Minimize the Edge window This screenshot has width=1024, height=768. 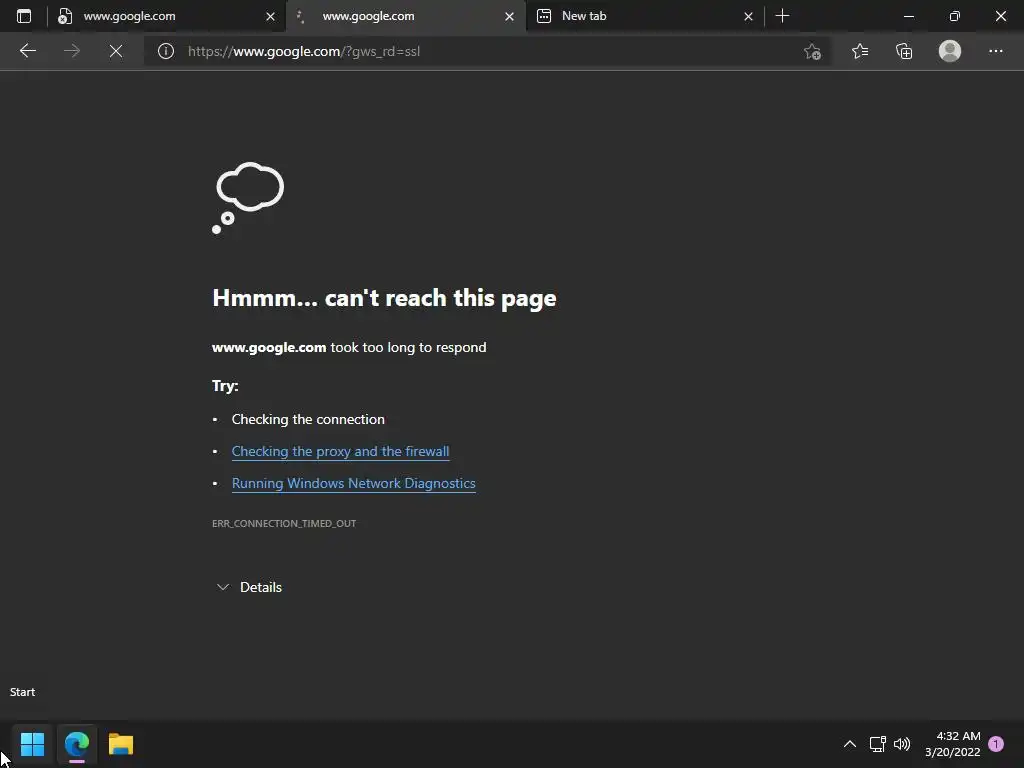[908, 16]
